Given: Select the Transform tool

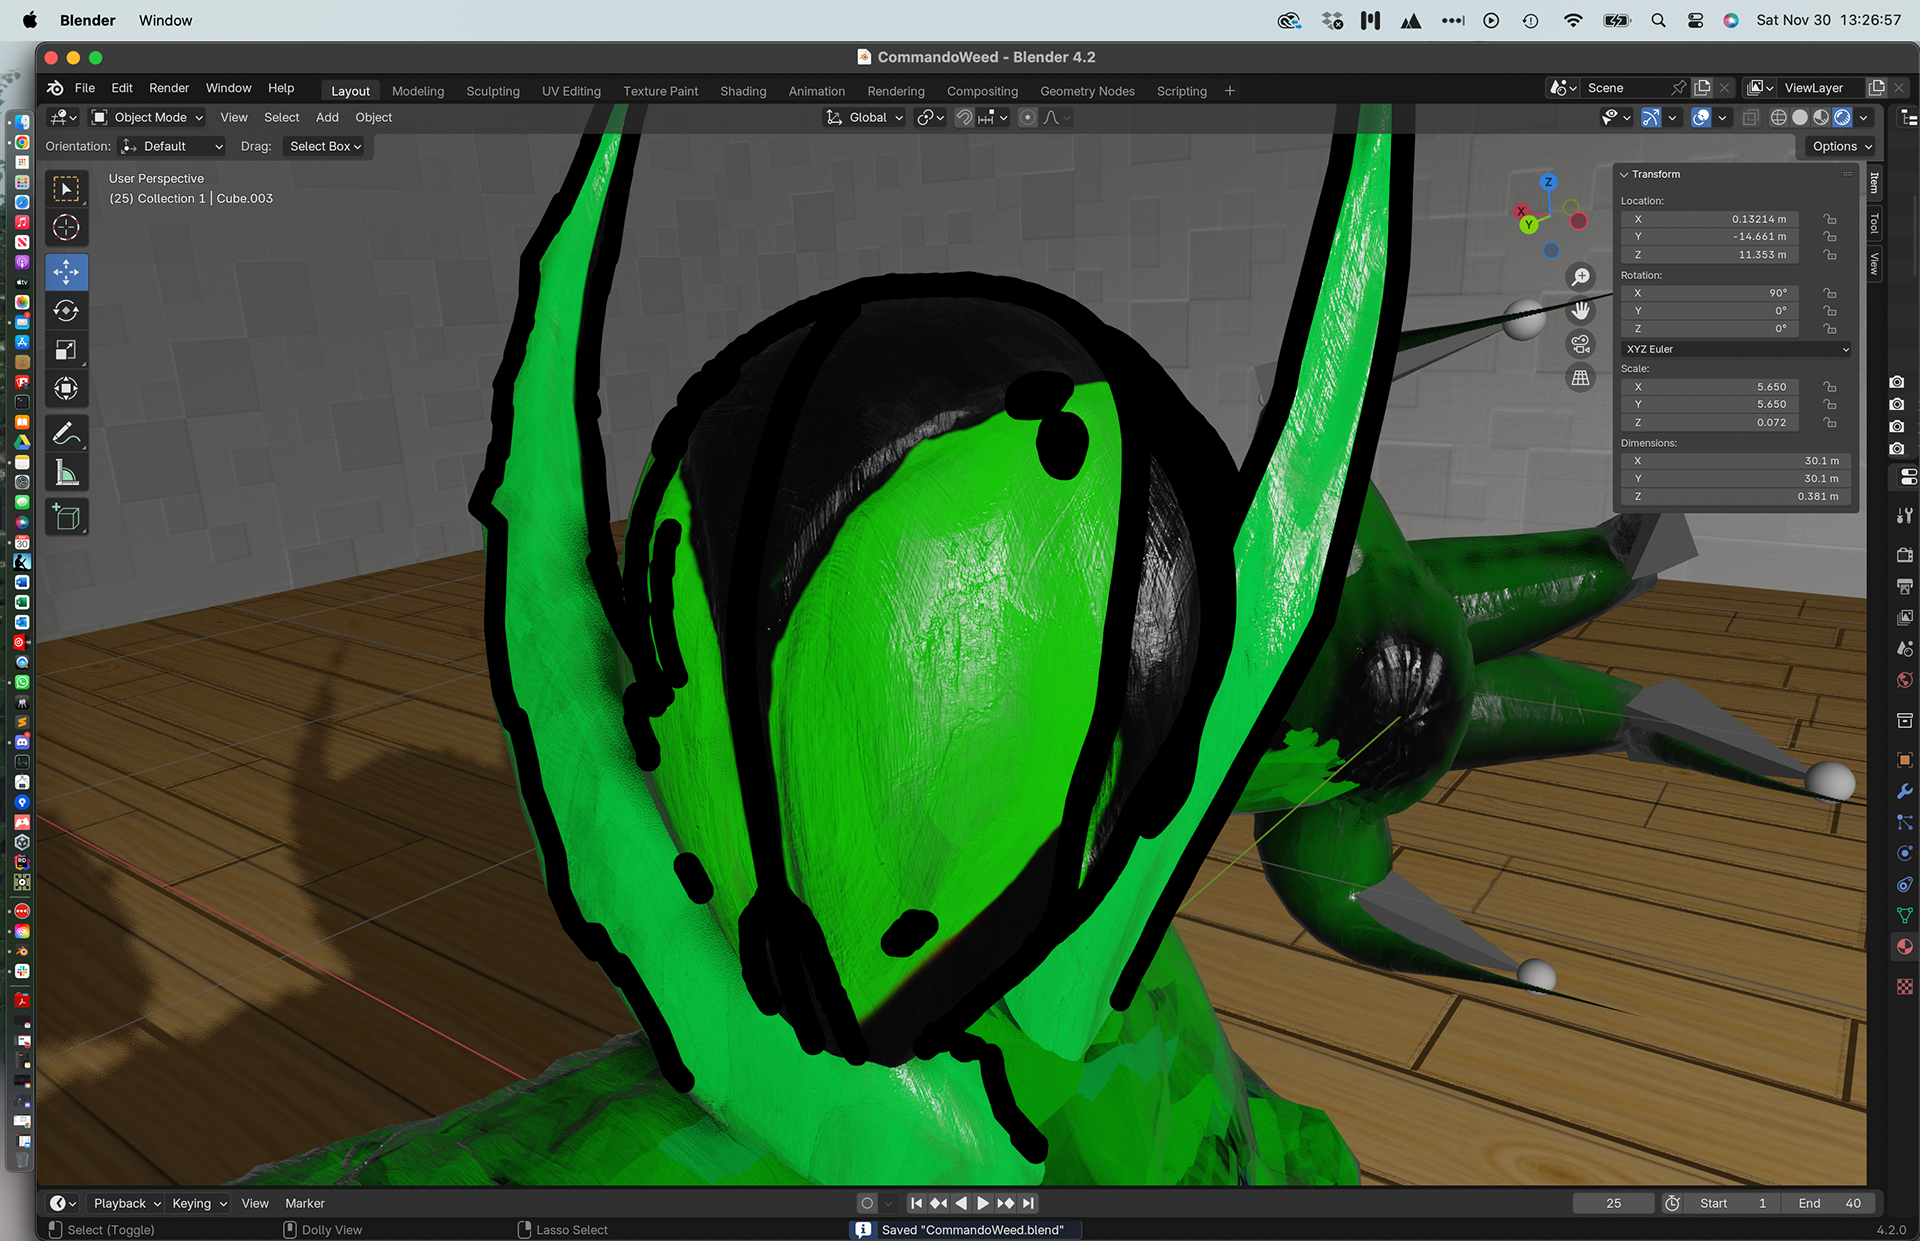Looking at the screenshot, I should click(x=66, y=389).
